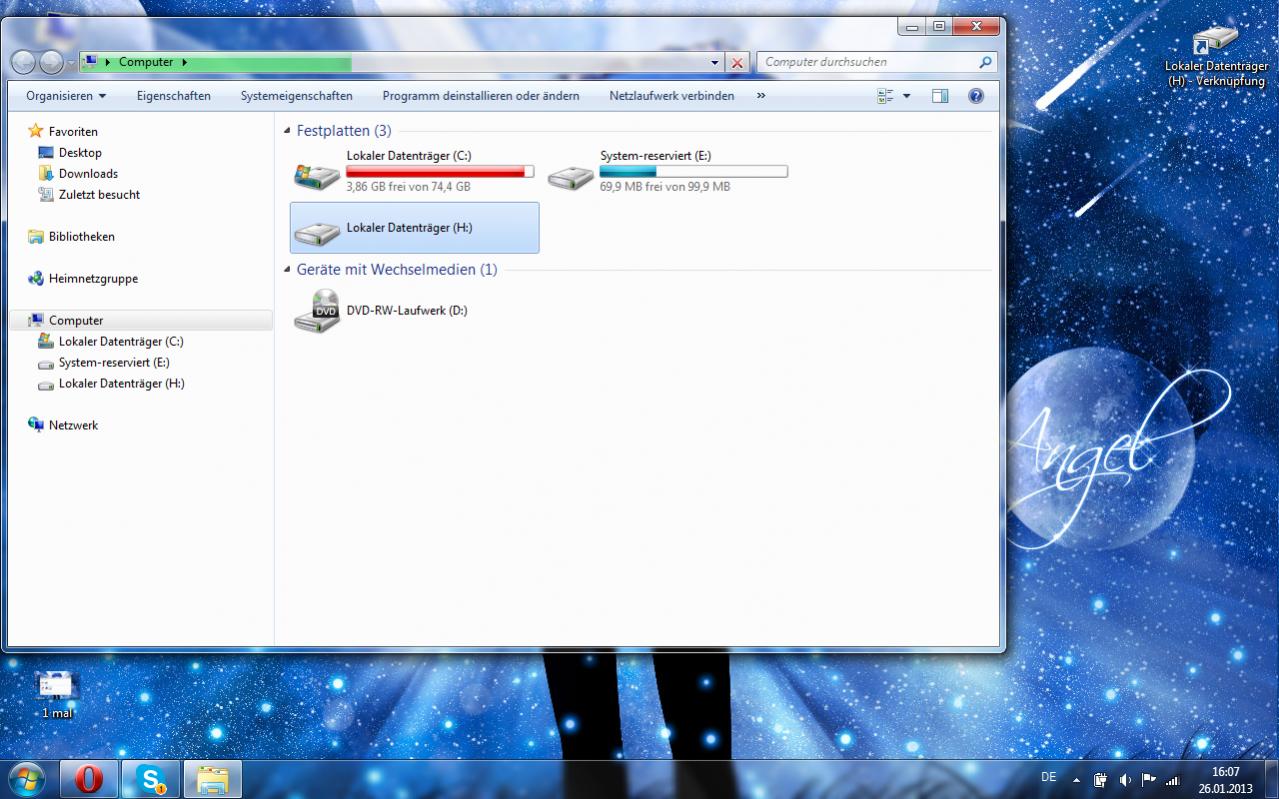1279x799 pixels.
Task: Open Desktop in the Favoriten list
Action: tap(80, 153)
